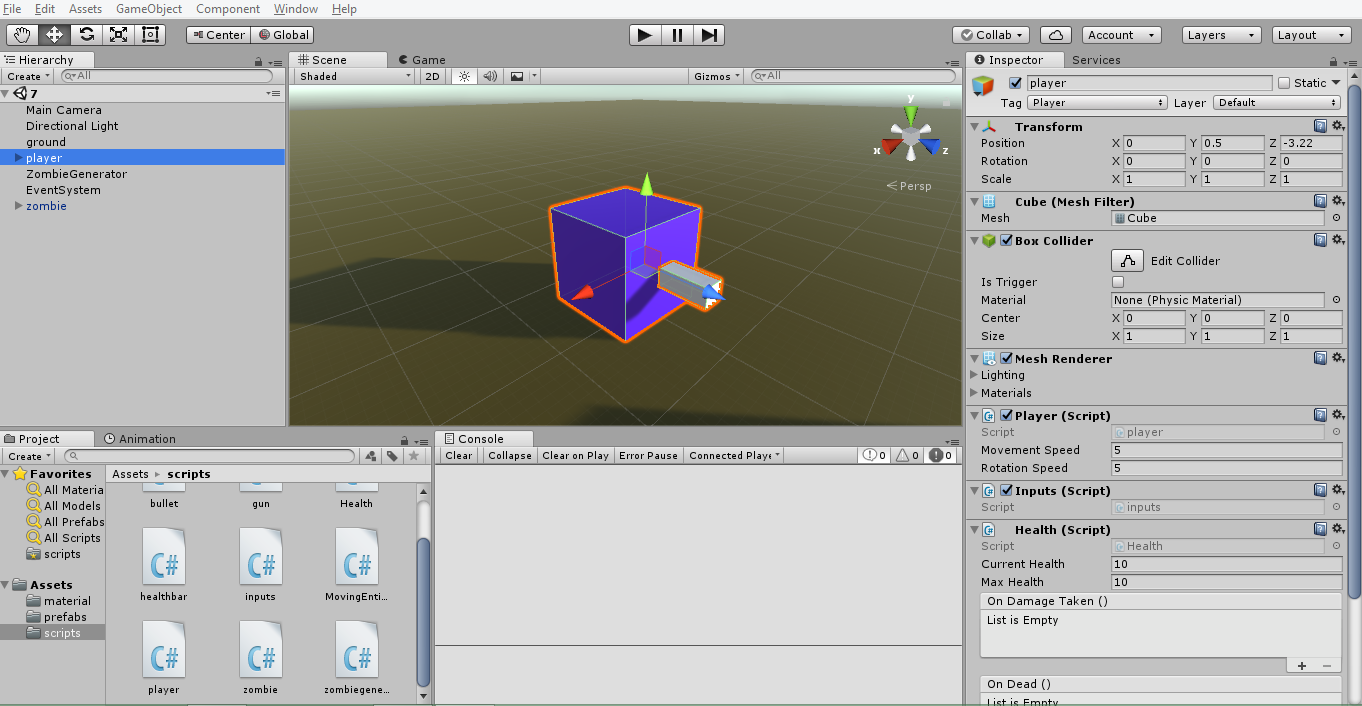1362x706 pixels.
Task: Click the Step frame button
Action: (x=709, y=35)
